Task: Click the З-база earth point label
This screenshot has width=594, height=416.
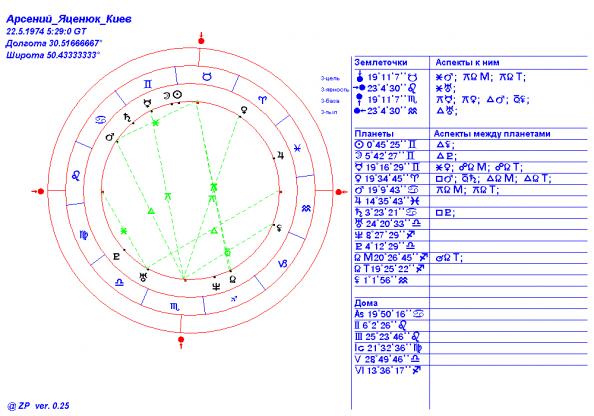Action: pyautogui.click(x=330, y=101)
